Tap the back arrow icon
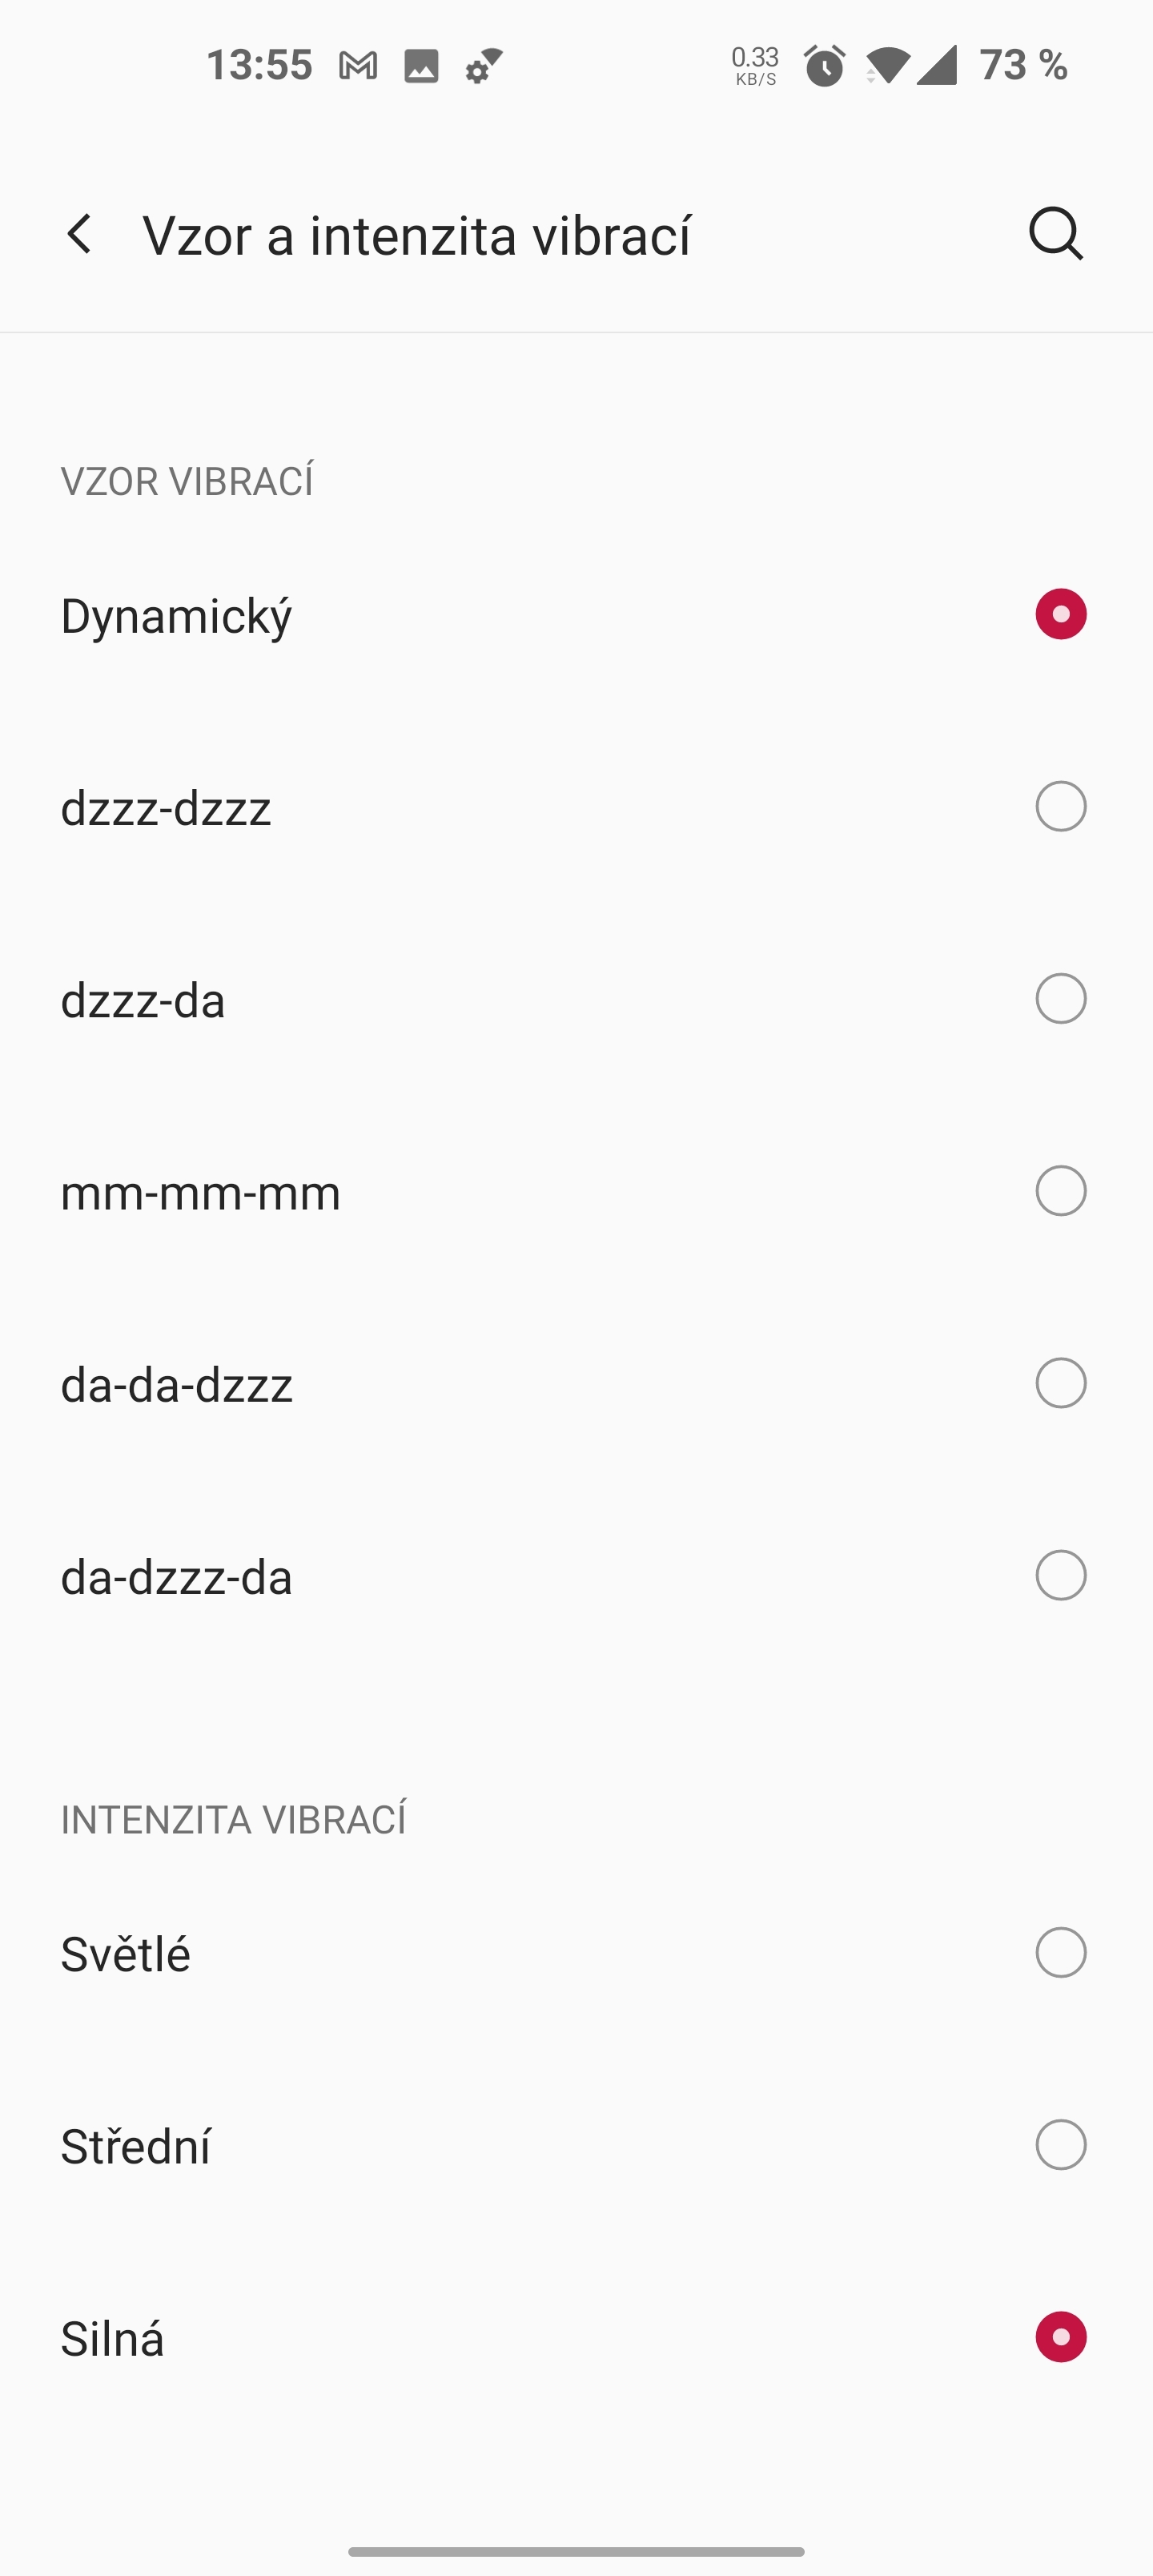1153x2576 pixels. click(80, 235)
